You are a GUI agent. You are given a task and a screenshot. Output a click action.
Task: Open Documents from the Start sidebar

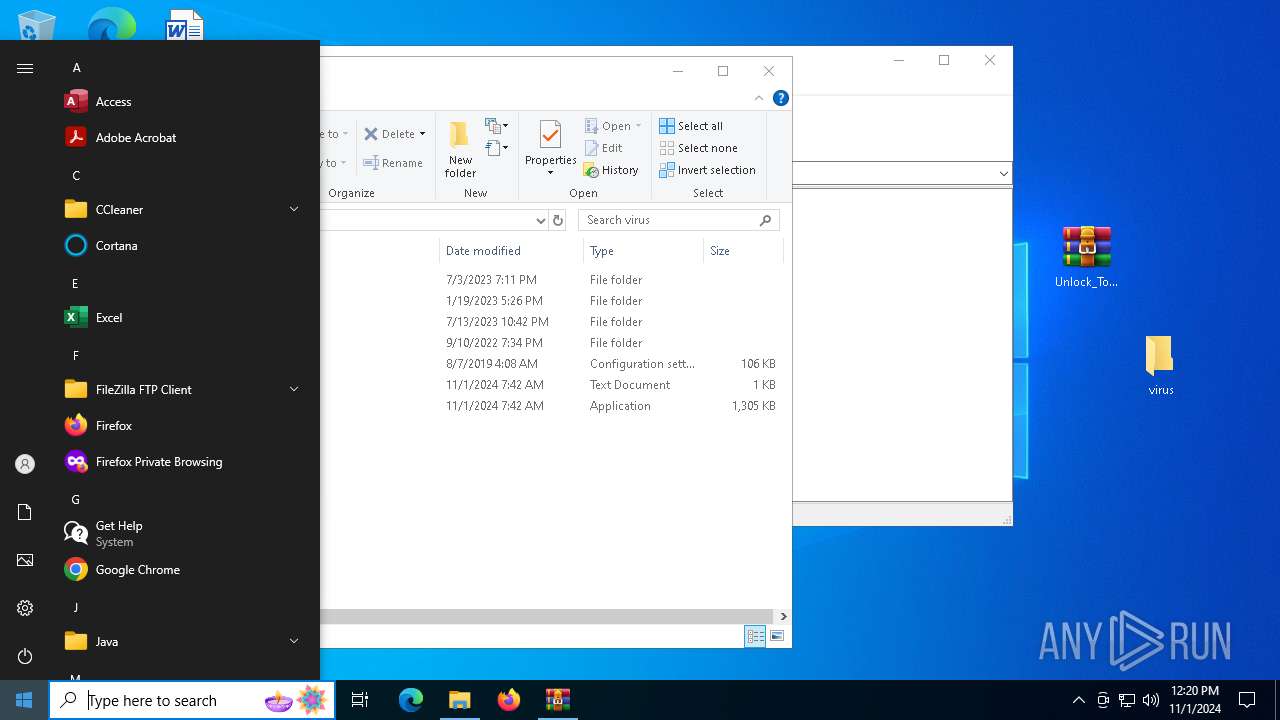point(25,512)
